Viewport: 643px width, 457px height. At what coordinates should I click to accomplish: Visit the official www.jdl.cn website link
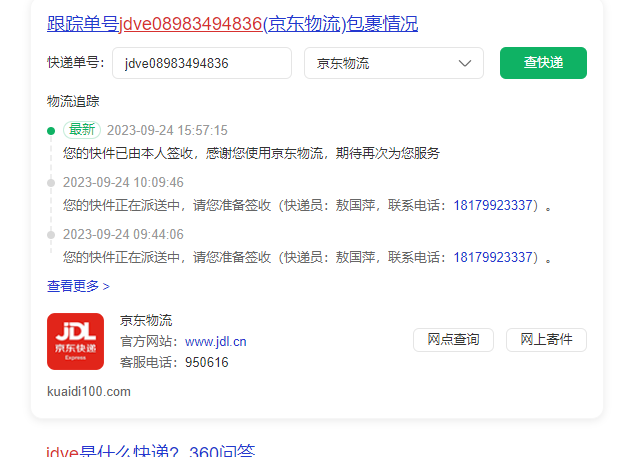tap(216, 341)
